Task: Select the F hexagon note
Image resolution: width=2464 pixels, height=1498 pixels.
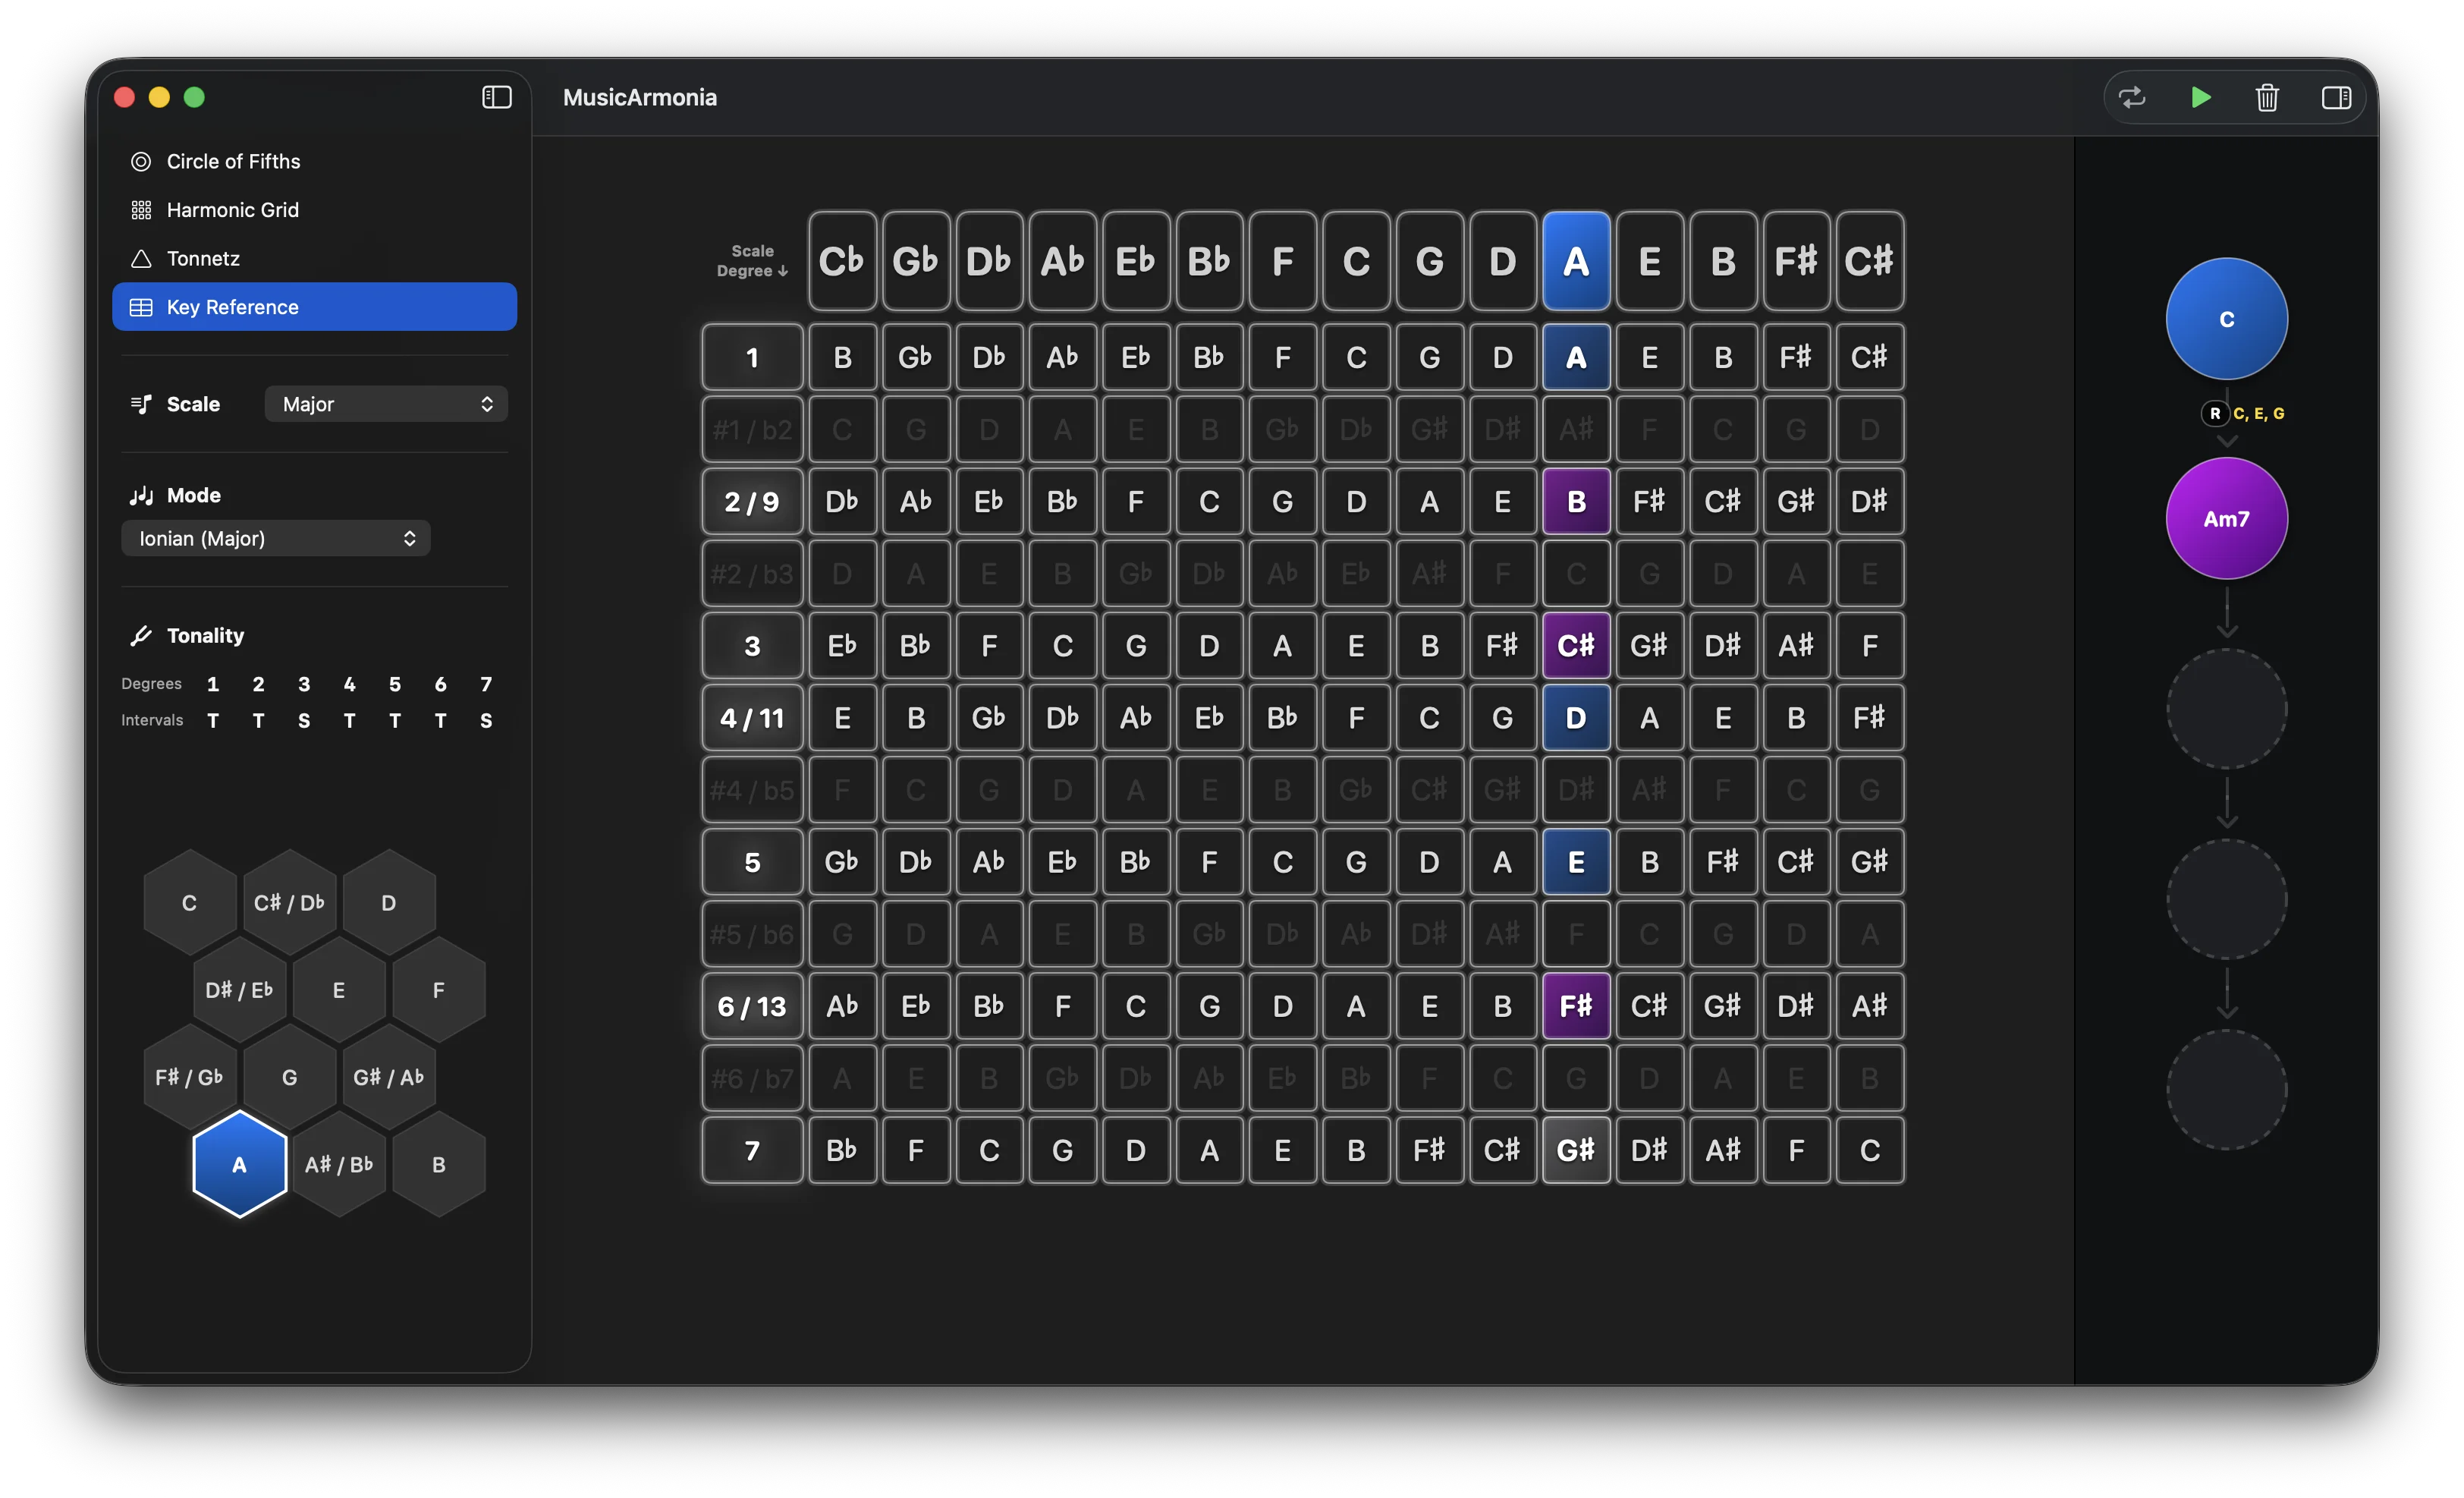Action: [439, 990]
